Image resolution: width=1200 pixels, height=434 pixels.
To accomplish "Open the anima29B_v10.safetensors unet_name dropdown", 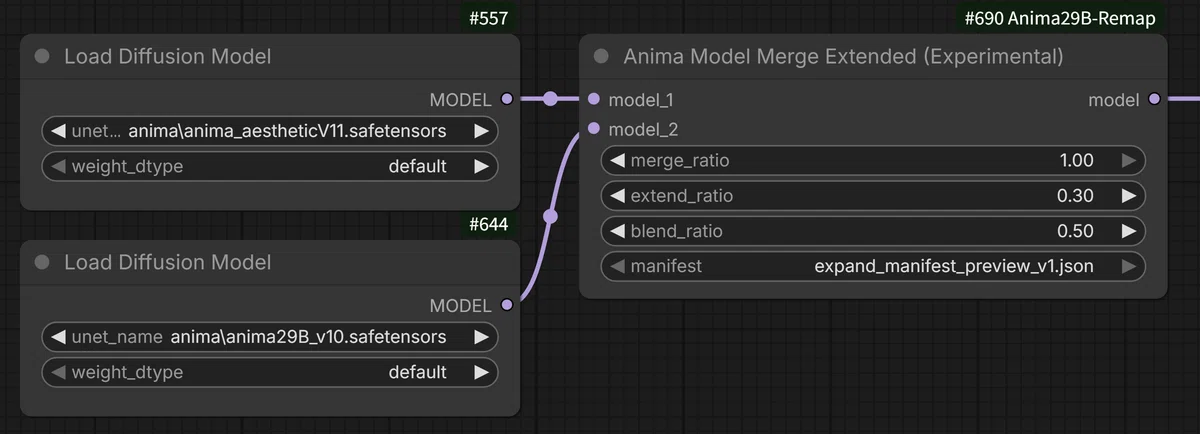I will pos(270,337).
